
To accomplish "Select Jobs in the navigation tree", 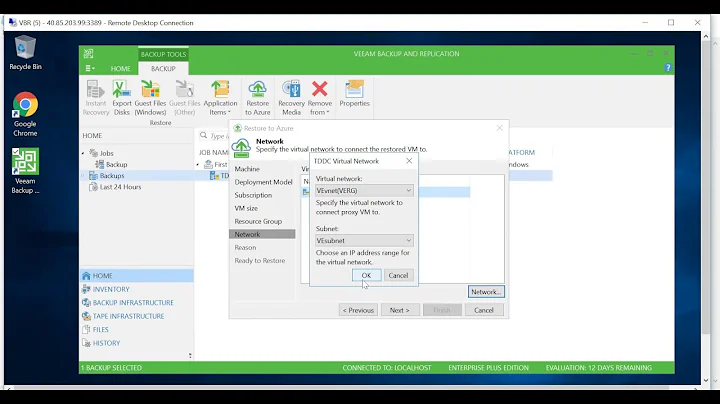I will point(107,153).
